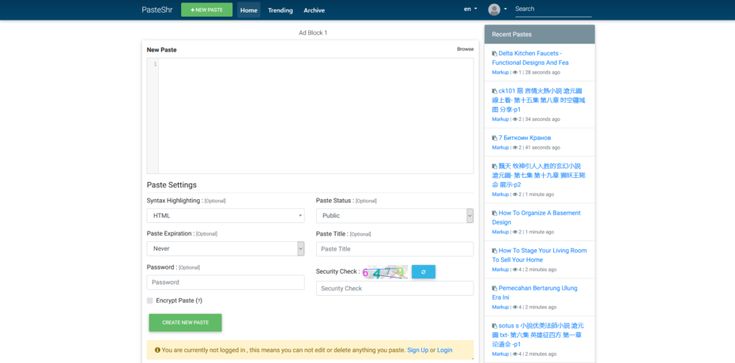Click the captcha refresh icon button
This screenshot has width=735, height=363.
tap(423, 272)
